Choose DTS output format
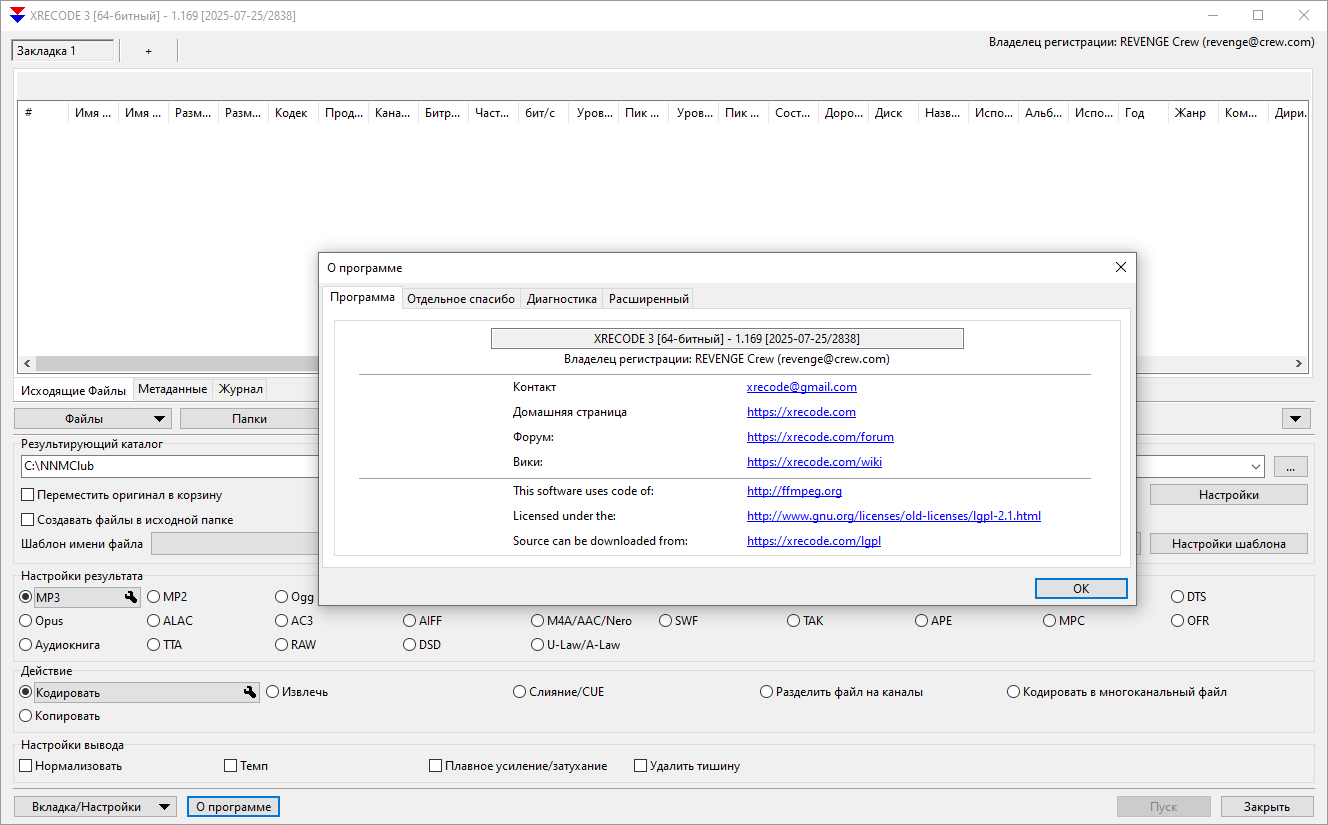The width and height of the screenshot is (1328, 825). pyautogui.click(x=1178, y=597)
